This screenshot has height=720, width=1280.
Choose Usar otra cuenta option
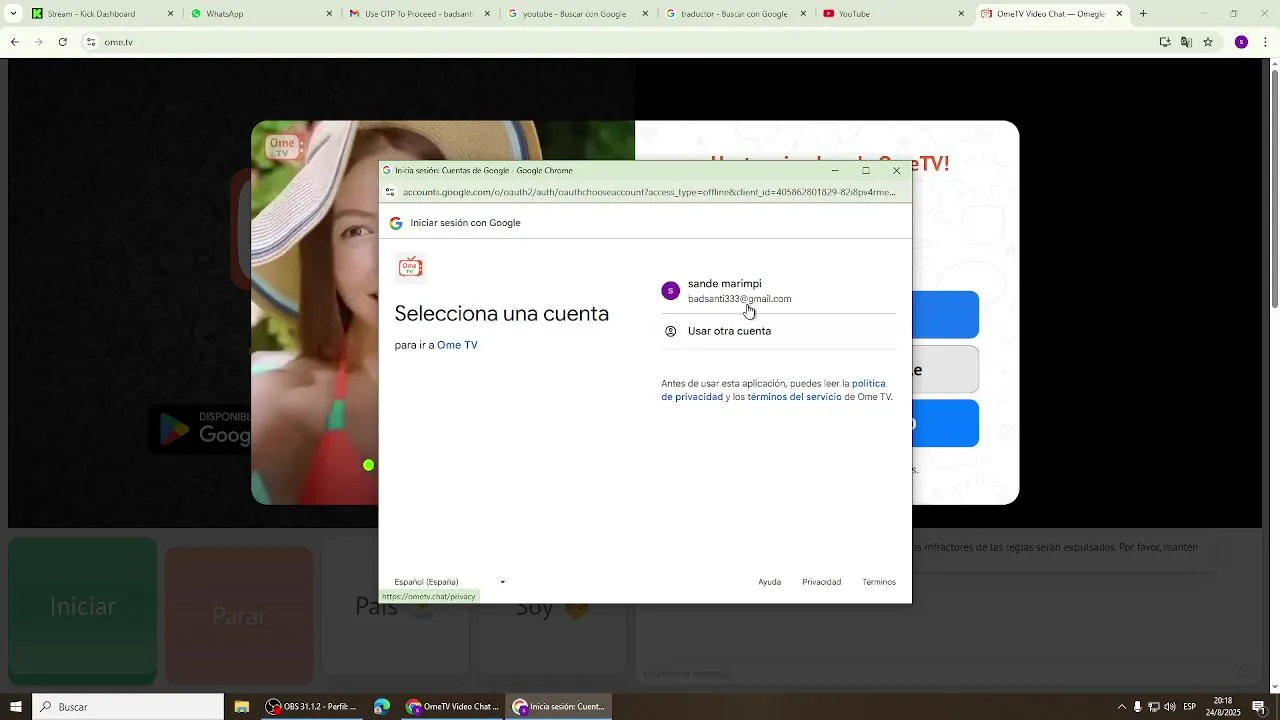(778, 331)
